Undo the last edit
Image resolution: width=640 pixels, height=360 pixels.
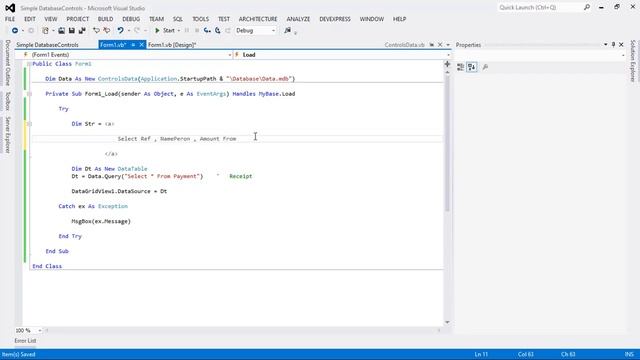point(120,31)
